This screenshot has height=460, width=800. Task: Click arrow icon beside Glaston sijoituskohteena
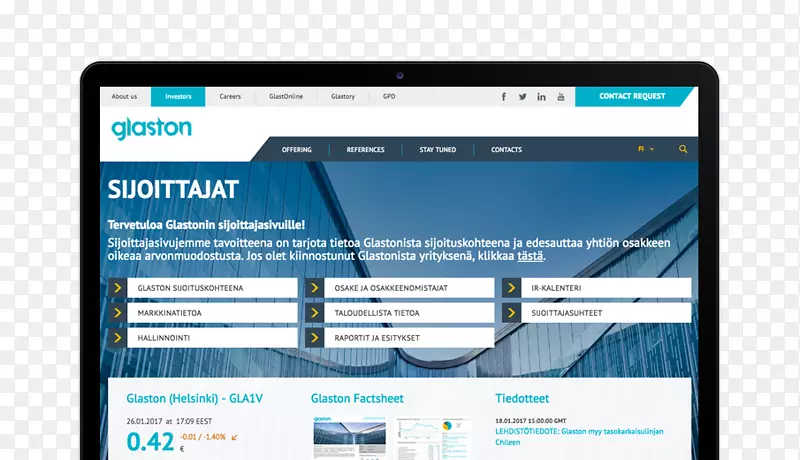point(117,288)
